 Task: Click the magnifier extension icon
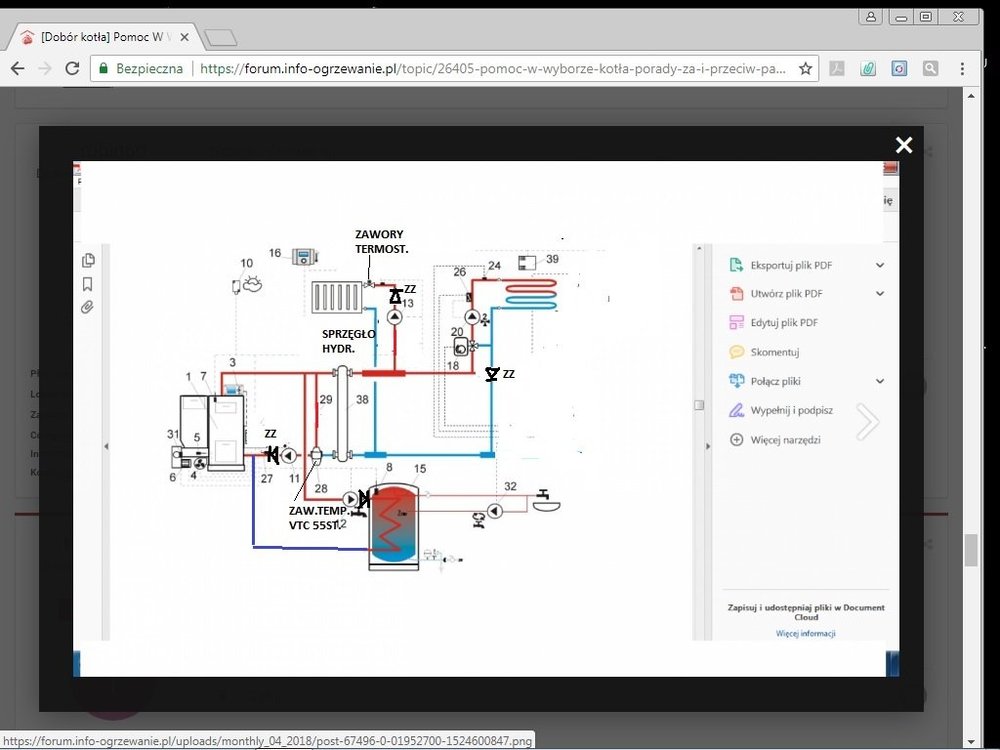point(930,69)
